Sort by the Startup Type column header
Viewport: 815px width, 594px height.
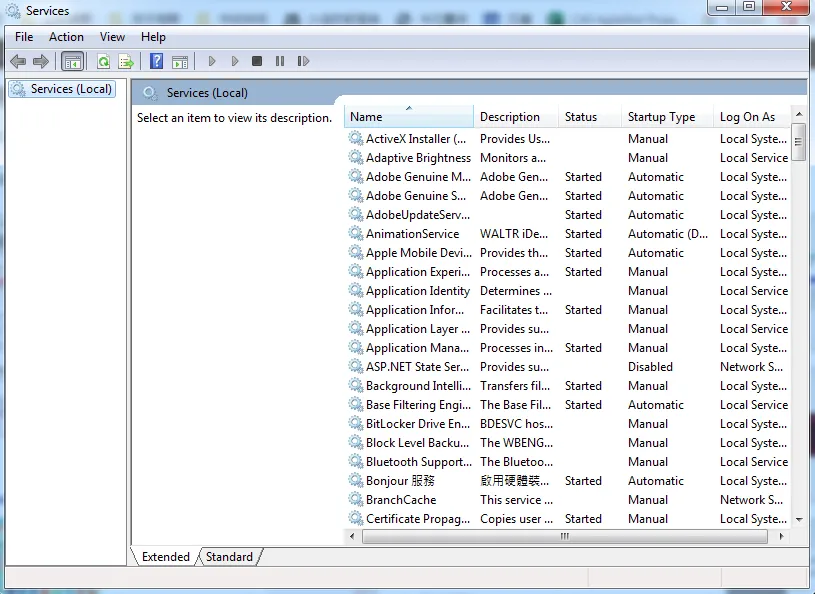[x=667, y=116]
